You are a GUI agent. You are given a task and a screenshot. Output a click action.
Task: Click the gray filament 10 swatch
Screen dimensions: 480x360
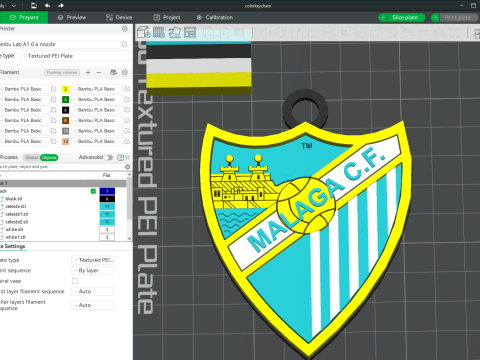click(x=66, y=131)
